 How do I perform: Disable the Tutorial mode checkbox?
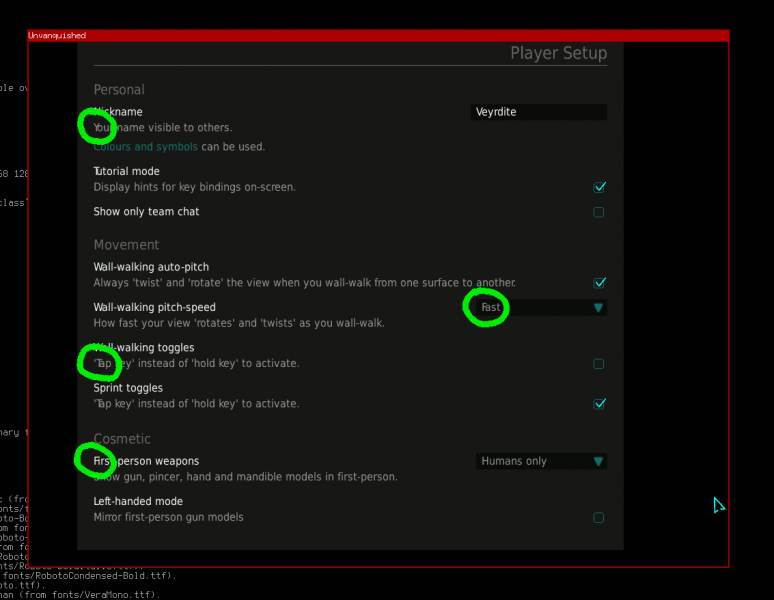click(x=599, y=187)
